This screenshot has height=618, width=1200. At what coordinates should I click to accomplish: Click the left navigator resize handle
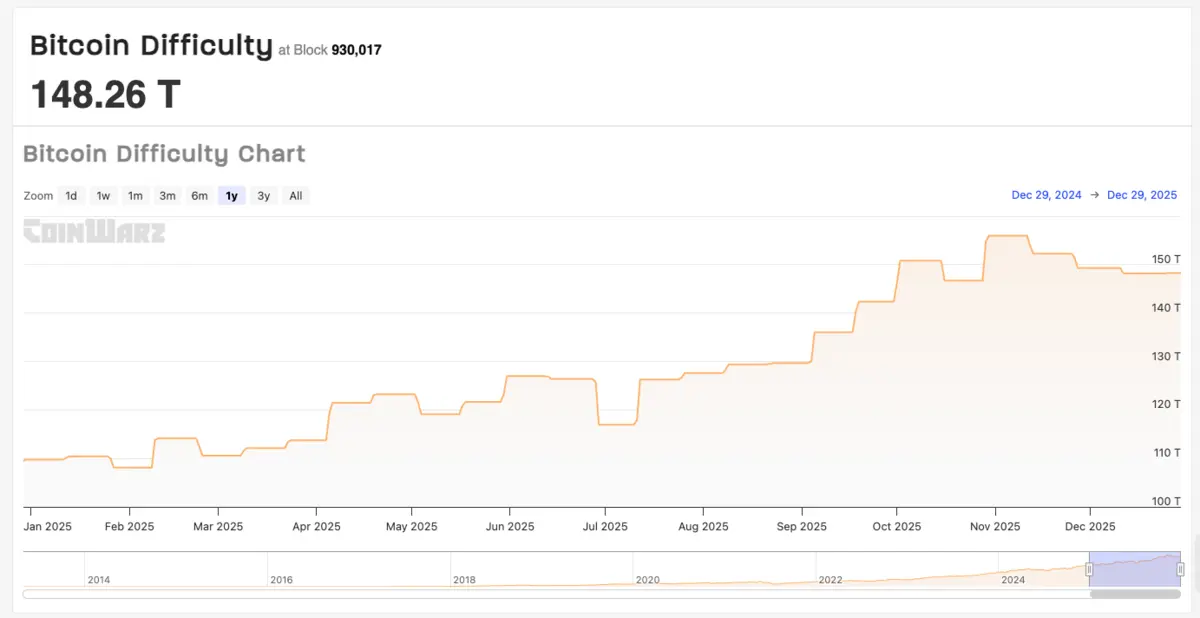pyautogui.click(x=1089, y=568)
